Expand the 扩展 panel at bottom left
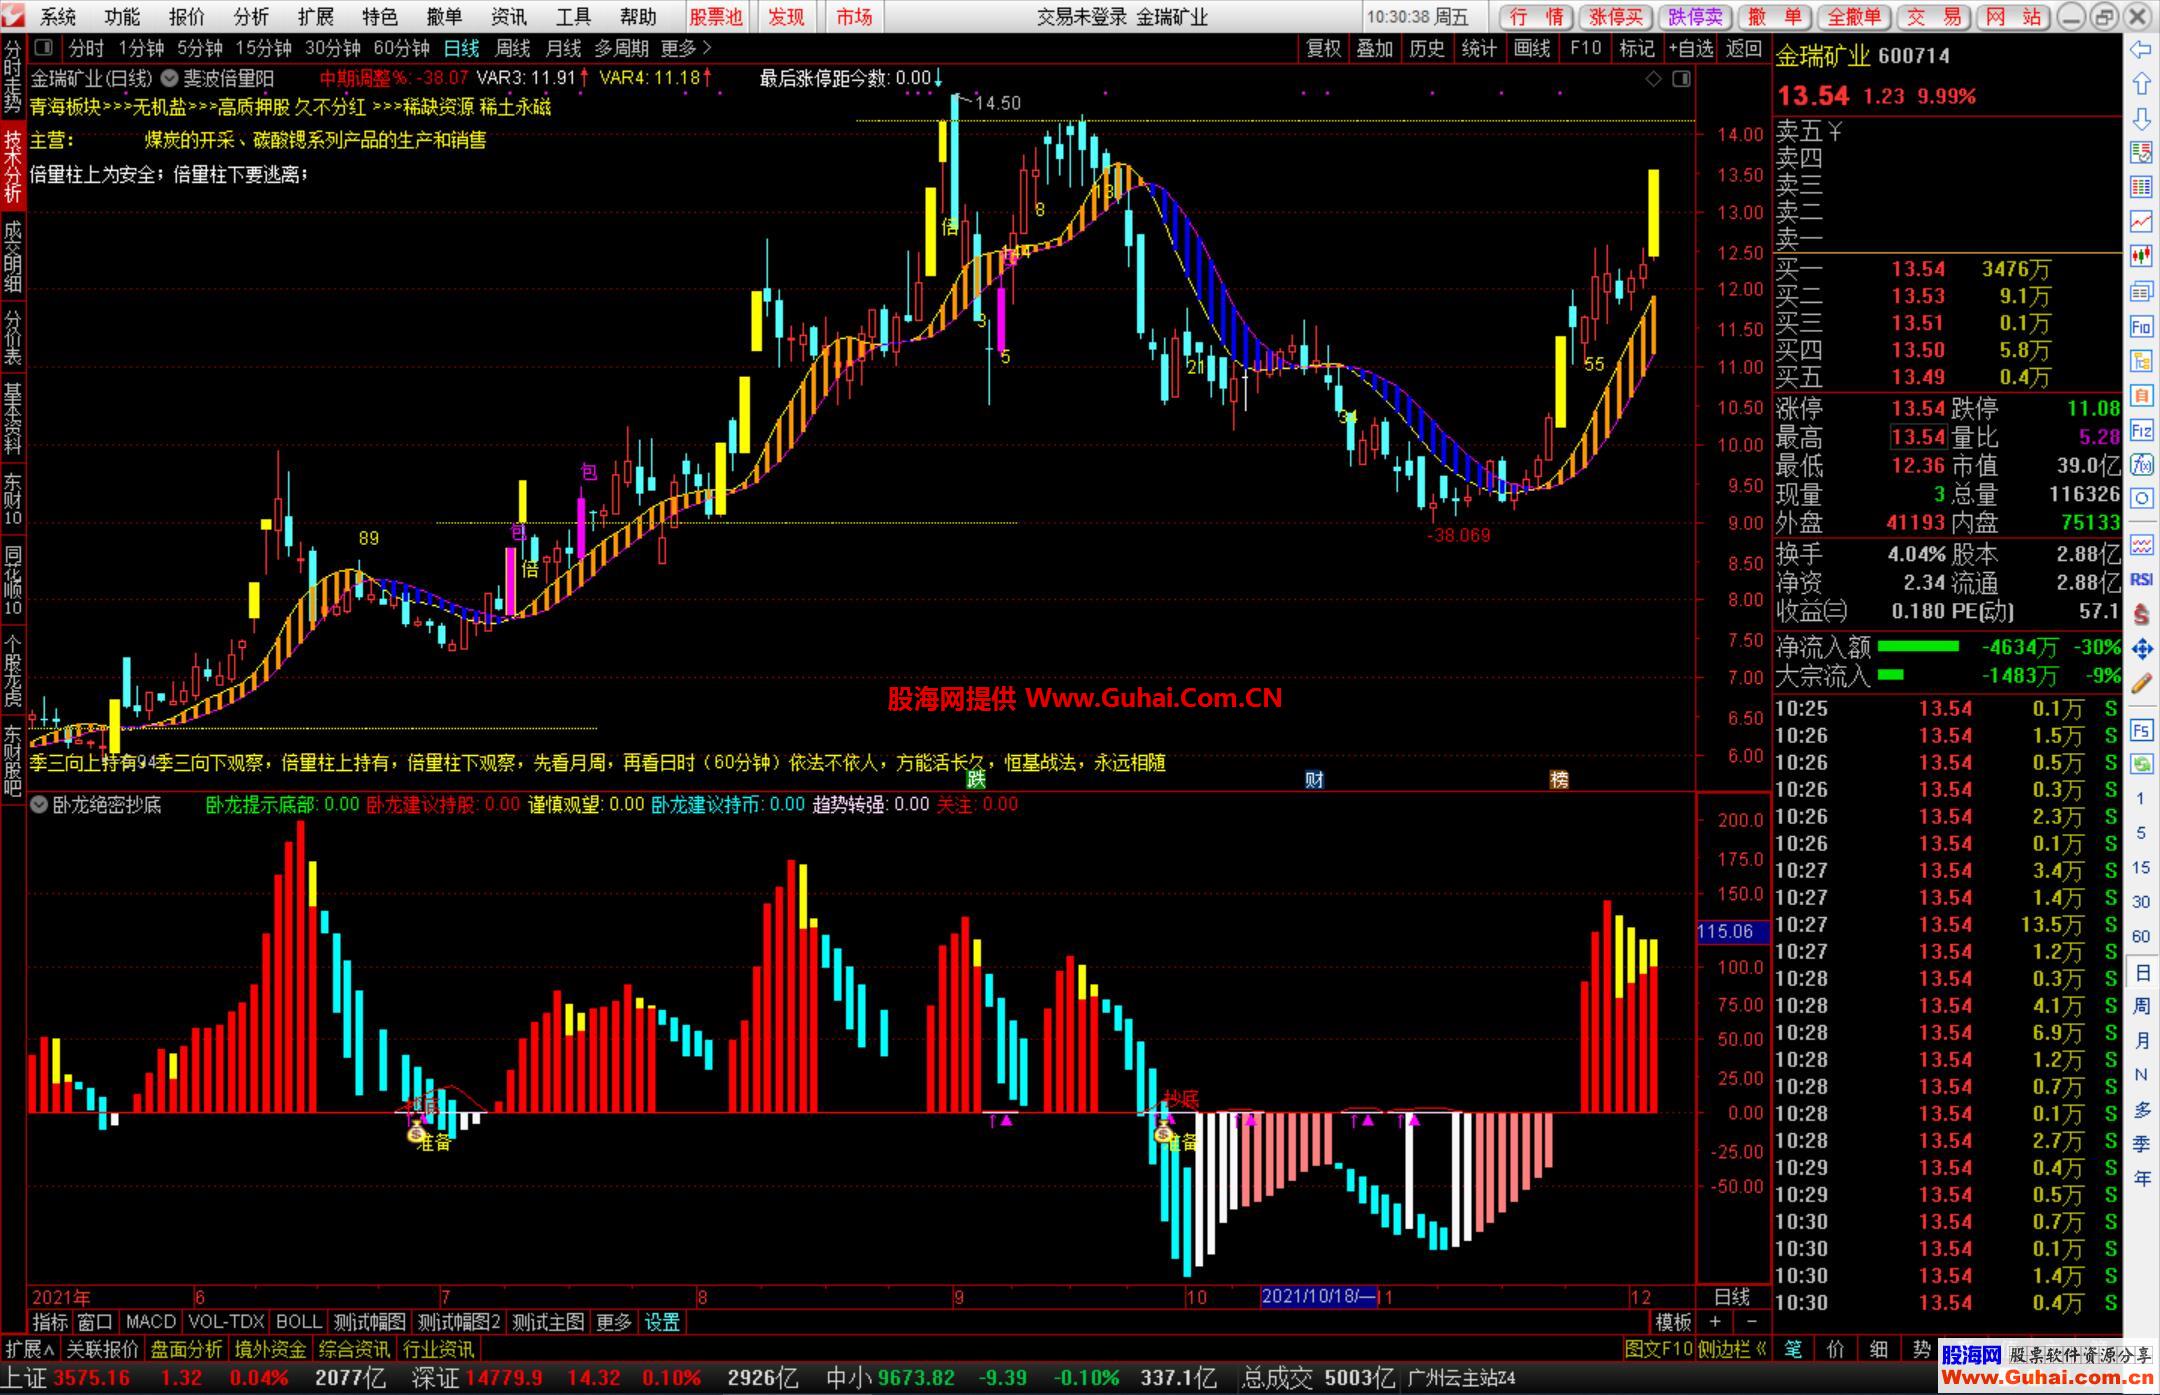This screenshot has height=1395, width=2160. [30, 1349]
